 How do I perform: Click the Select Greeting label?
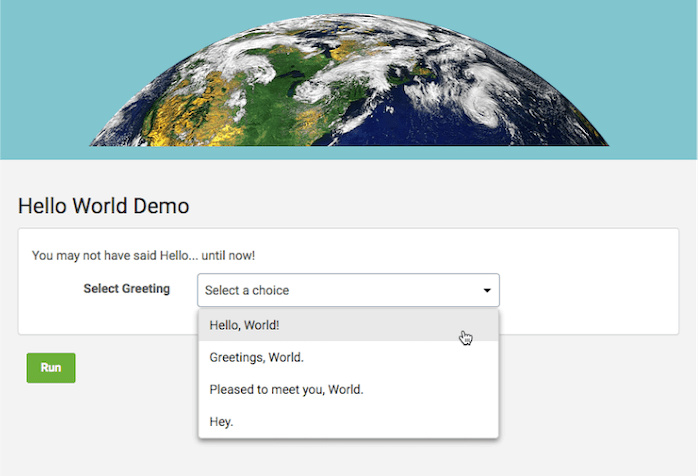[x=127, y=289]
